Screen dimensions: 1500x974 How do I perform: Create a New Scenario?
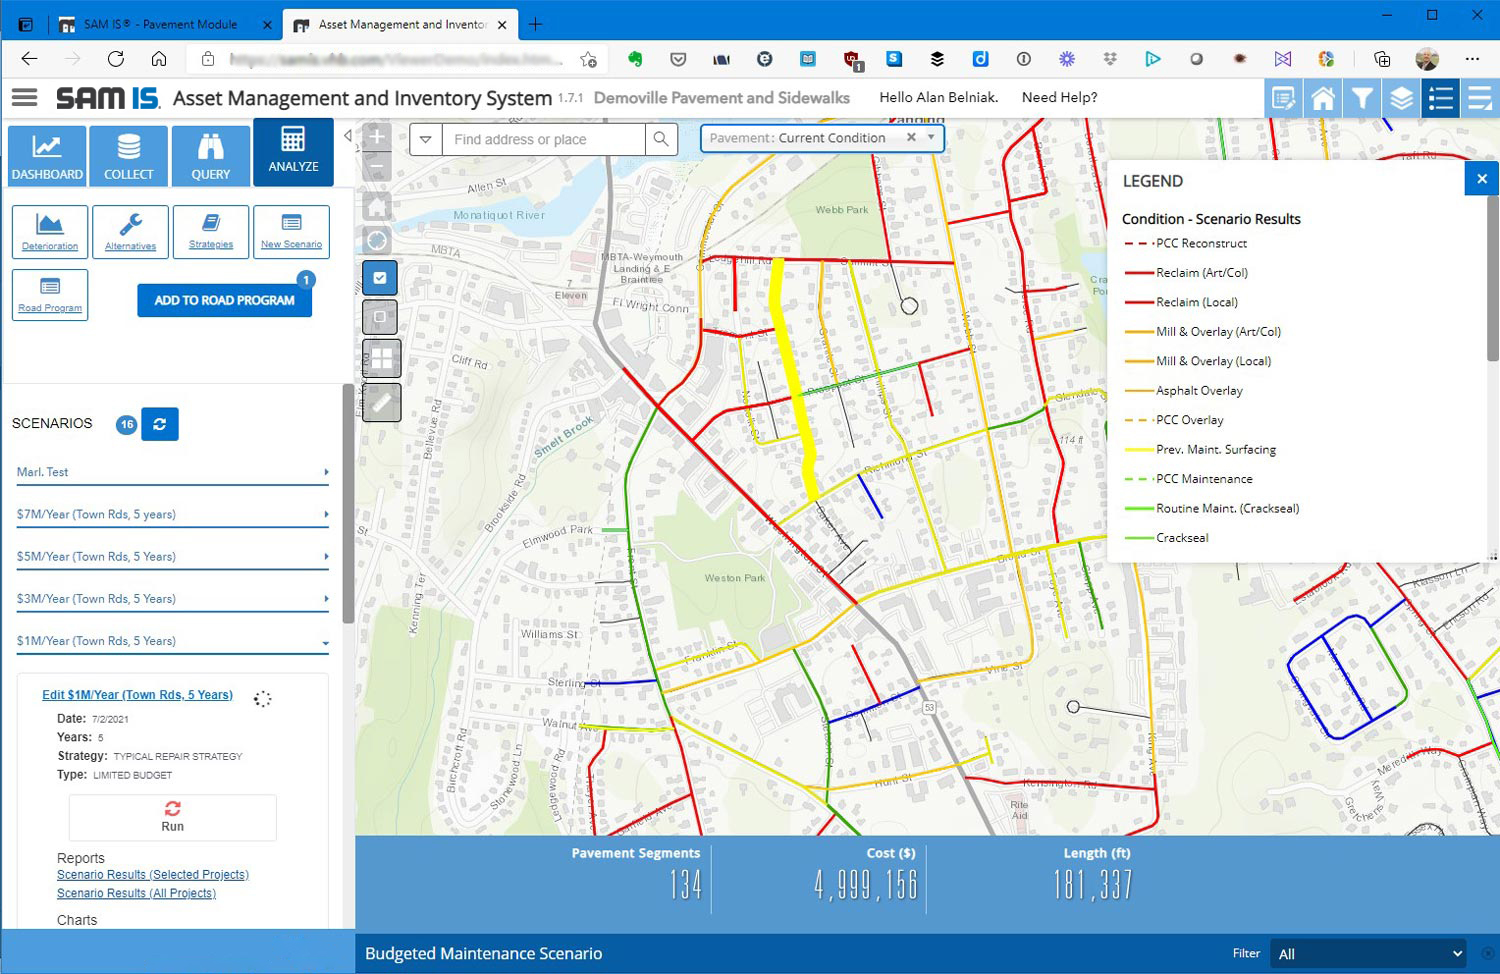[x=291, y=232]
